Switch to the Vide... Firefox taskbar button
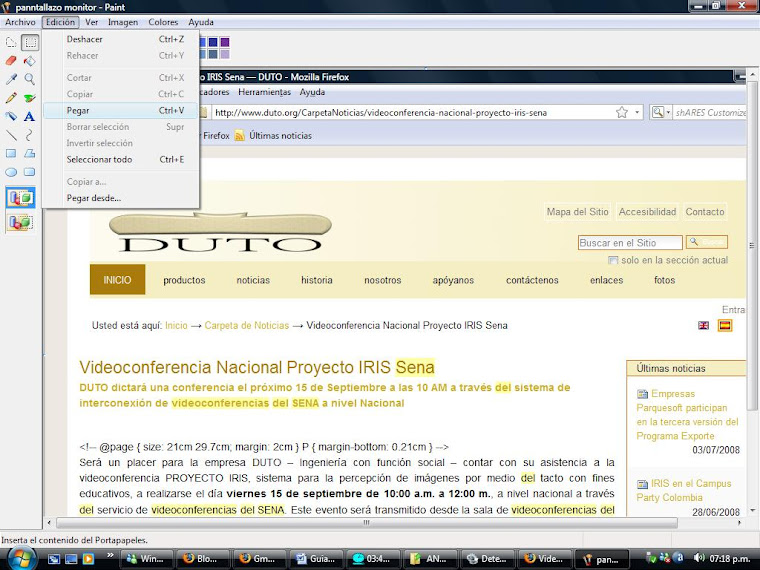The width and height of the screenshot is (760, 570). (x=544, y=559)
